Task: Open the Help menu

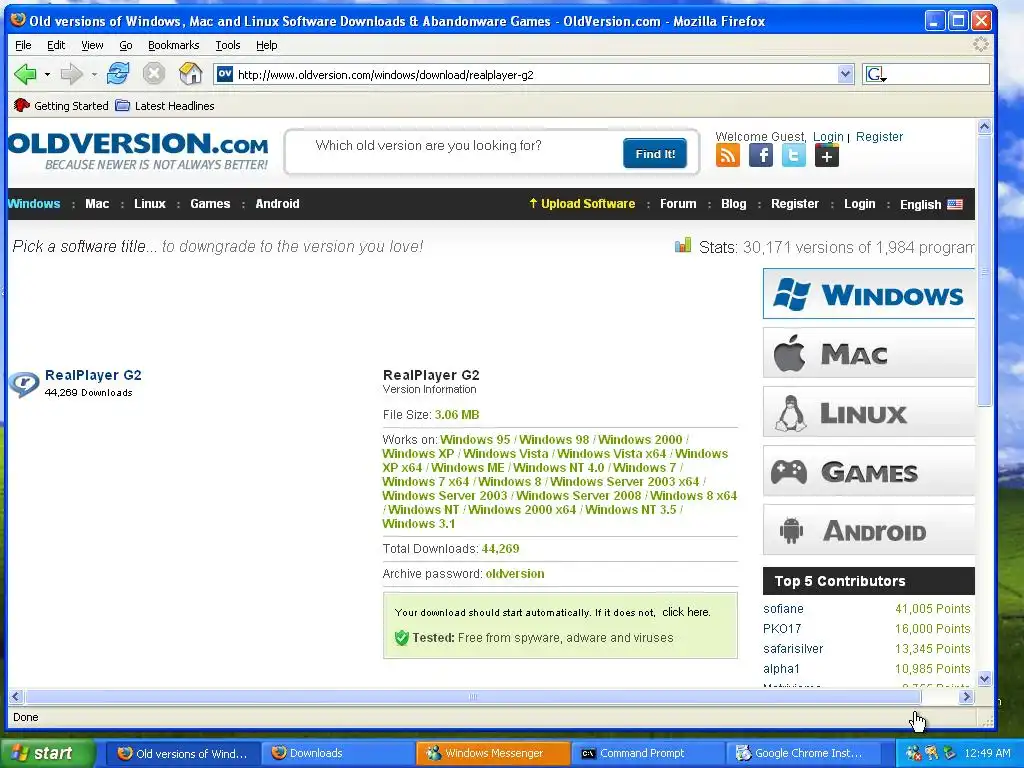Action: 266,45
